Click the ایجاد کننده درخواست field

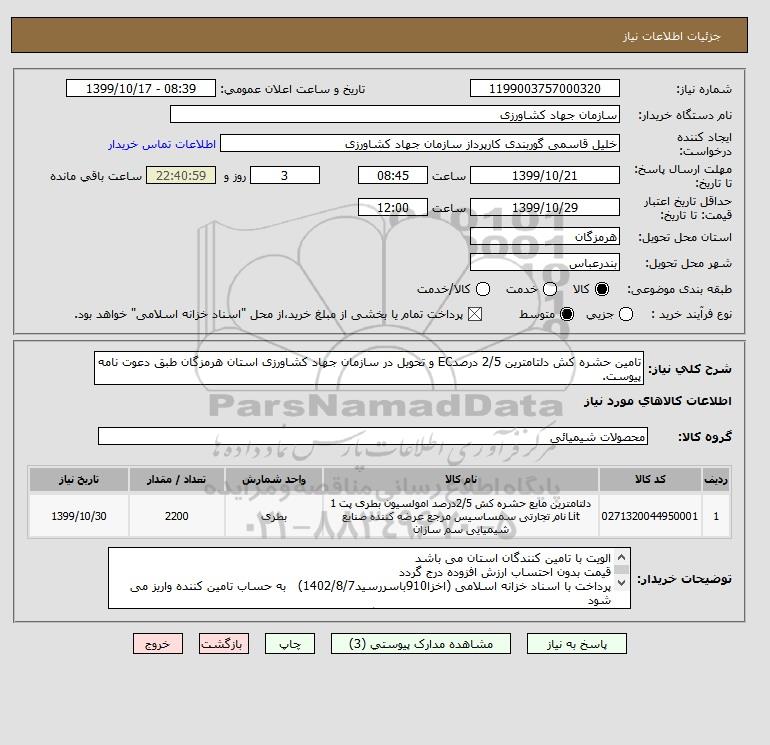420,143
